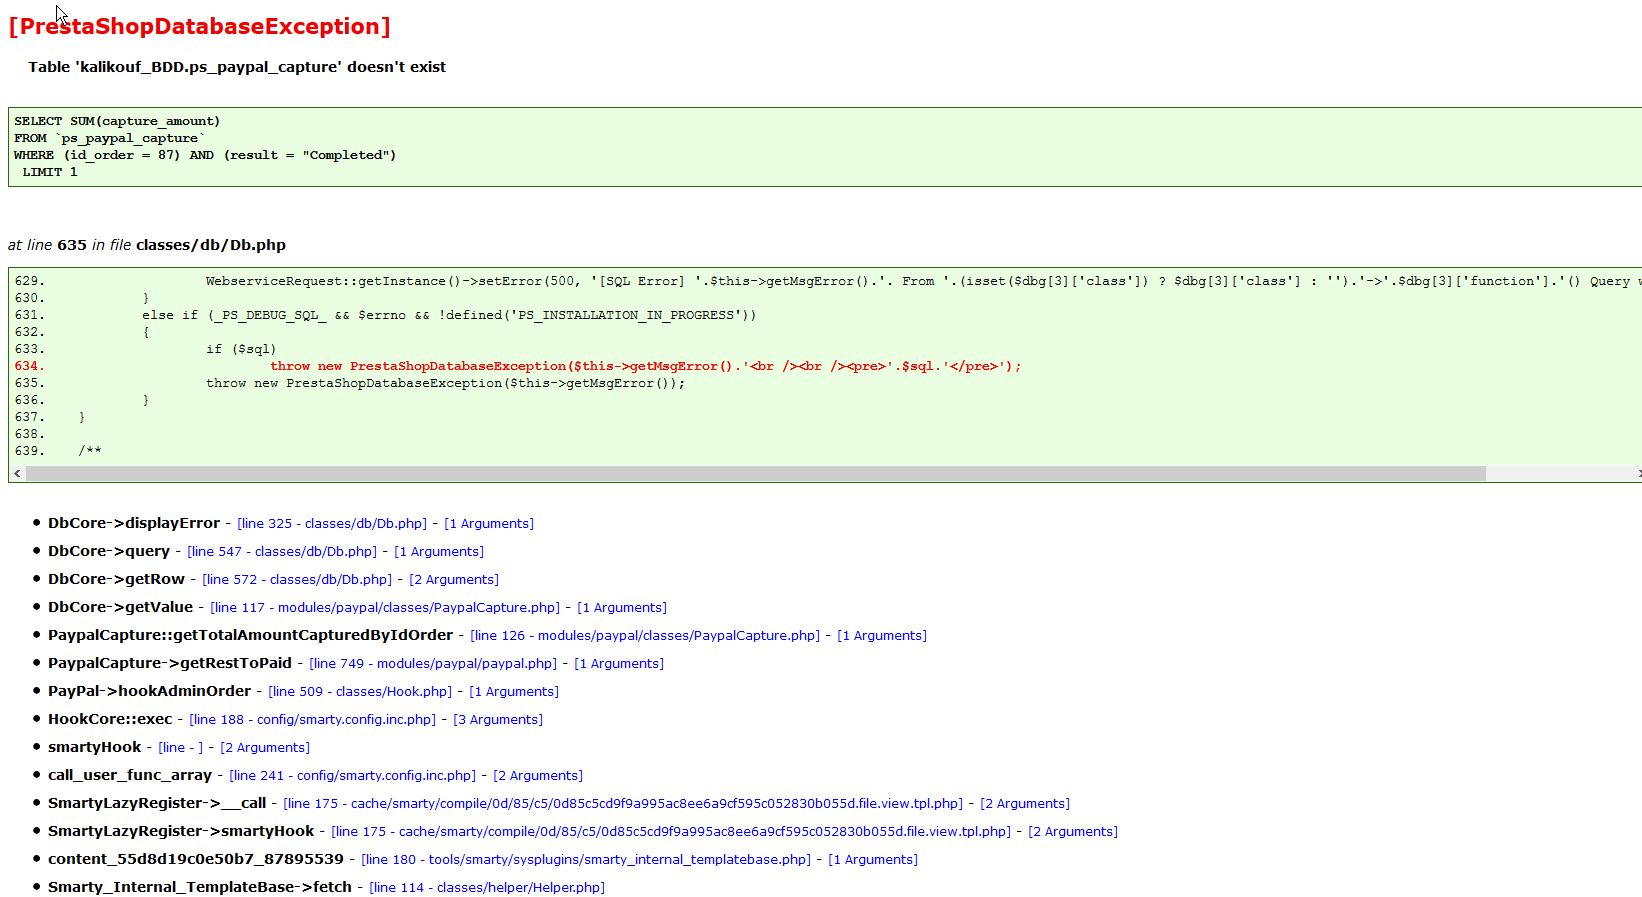Show the 2 arguments for DbCore->getRow
Screen dimensions: 1642x897
(x=454, y=579)
